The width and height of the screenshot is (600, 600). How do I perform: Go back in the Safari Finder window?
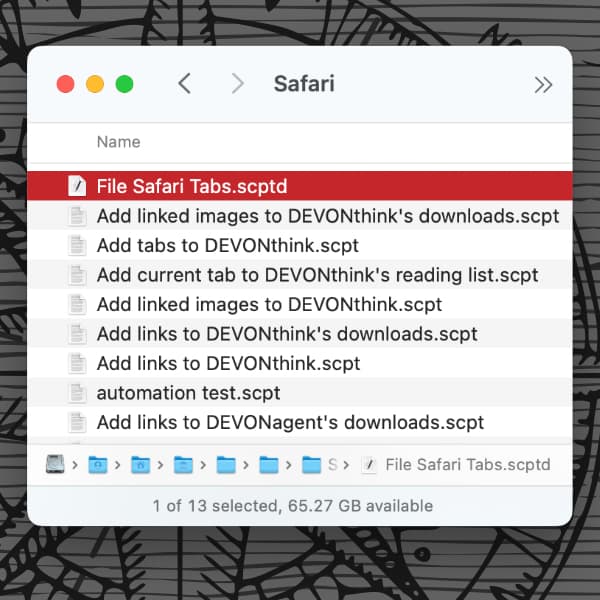pos(184,84)
